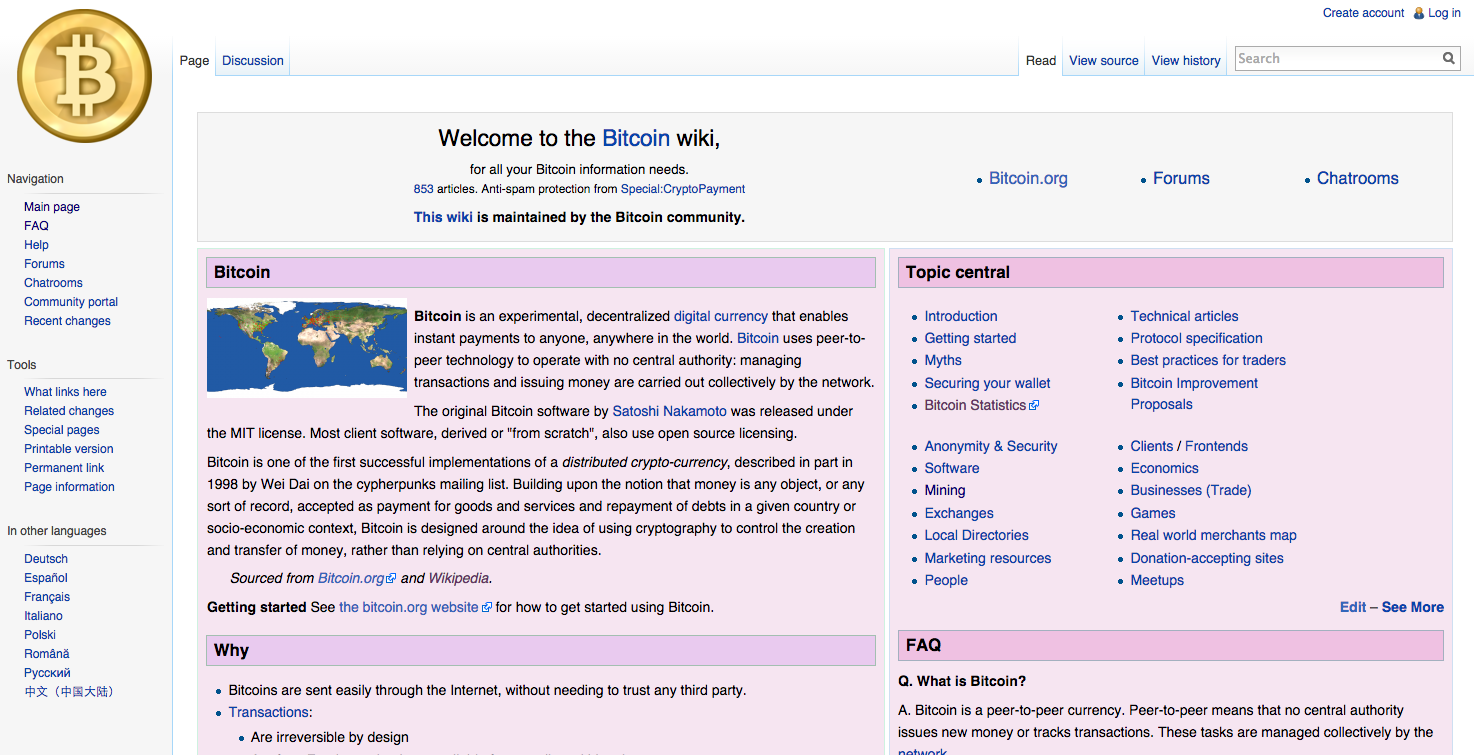This screenshot has width=1474, height=755.
Task: Open Chatrooms in the Navigation sidebar
Action: click(x=53, y=283)
